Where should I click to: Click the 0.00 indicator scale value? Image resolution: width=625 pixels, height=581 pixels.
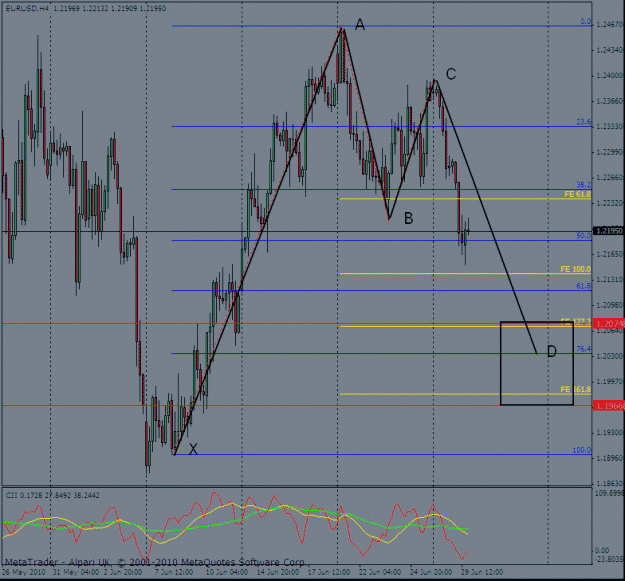pos(601,550)
